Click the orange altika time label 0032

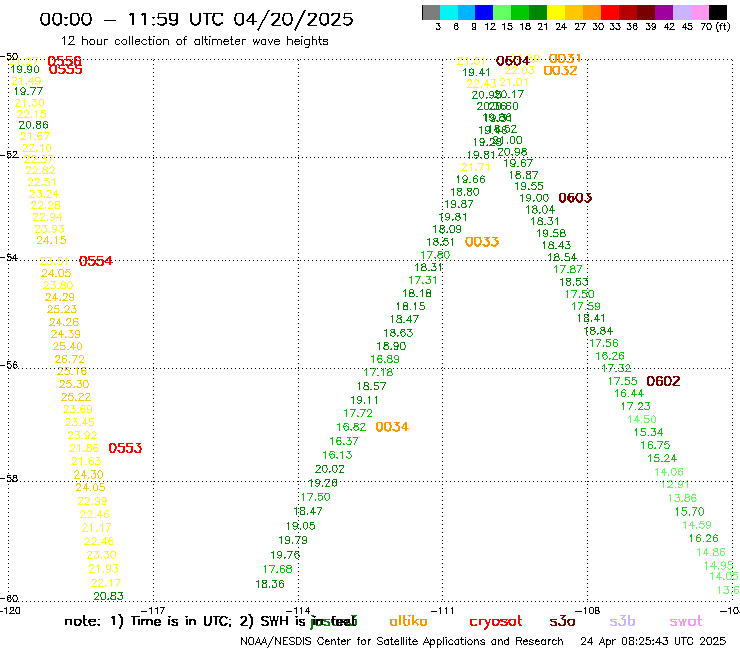tap(560, 71)
